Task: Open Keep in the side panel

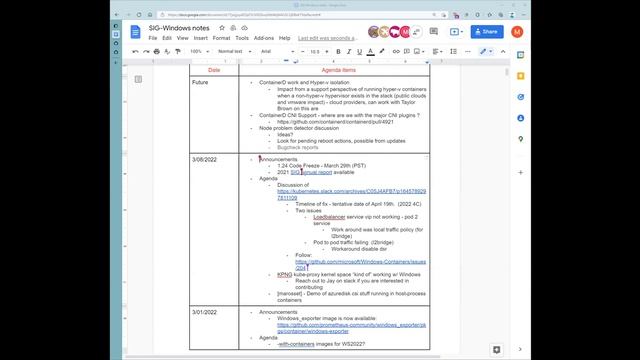Action: 520,76
